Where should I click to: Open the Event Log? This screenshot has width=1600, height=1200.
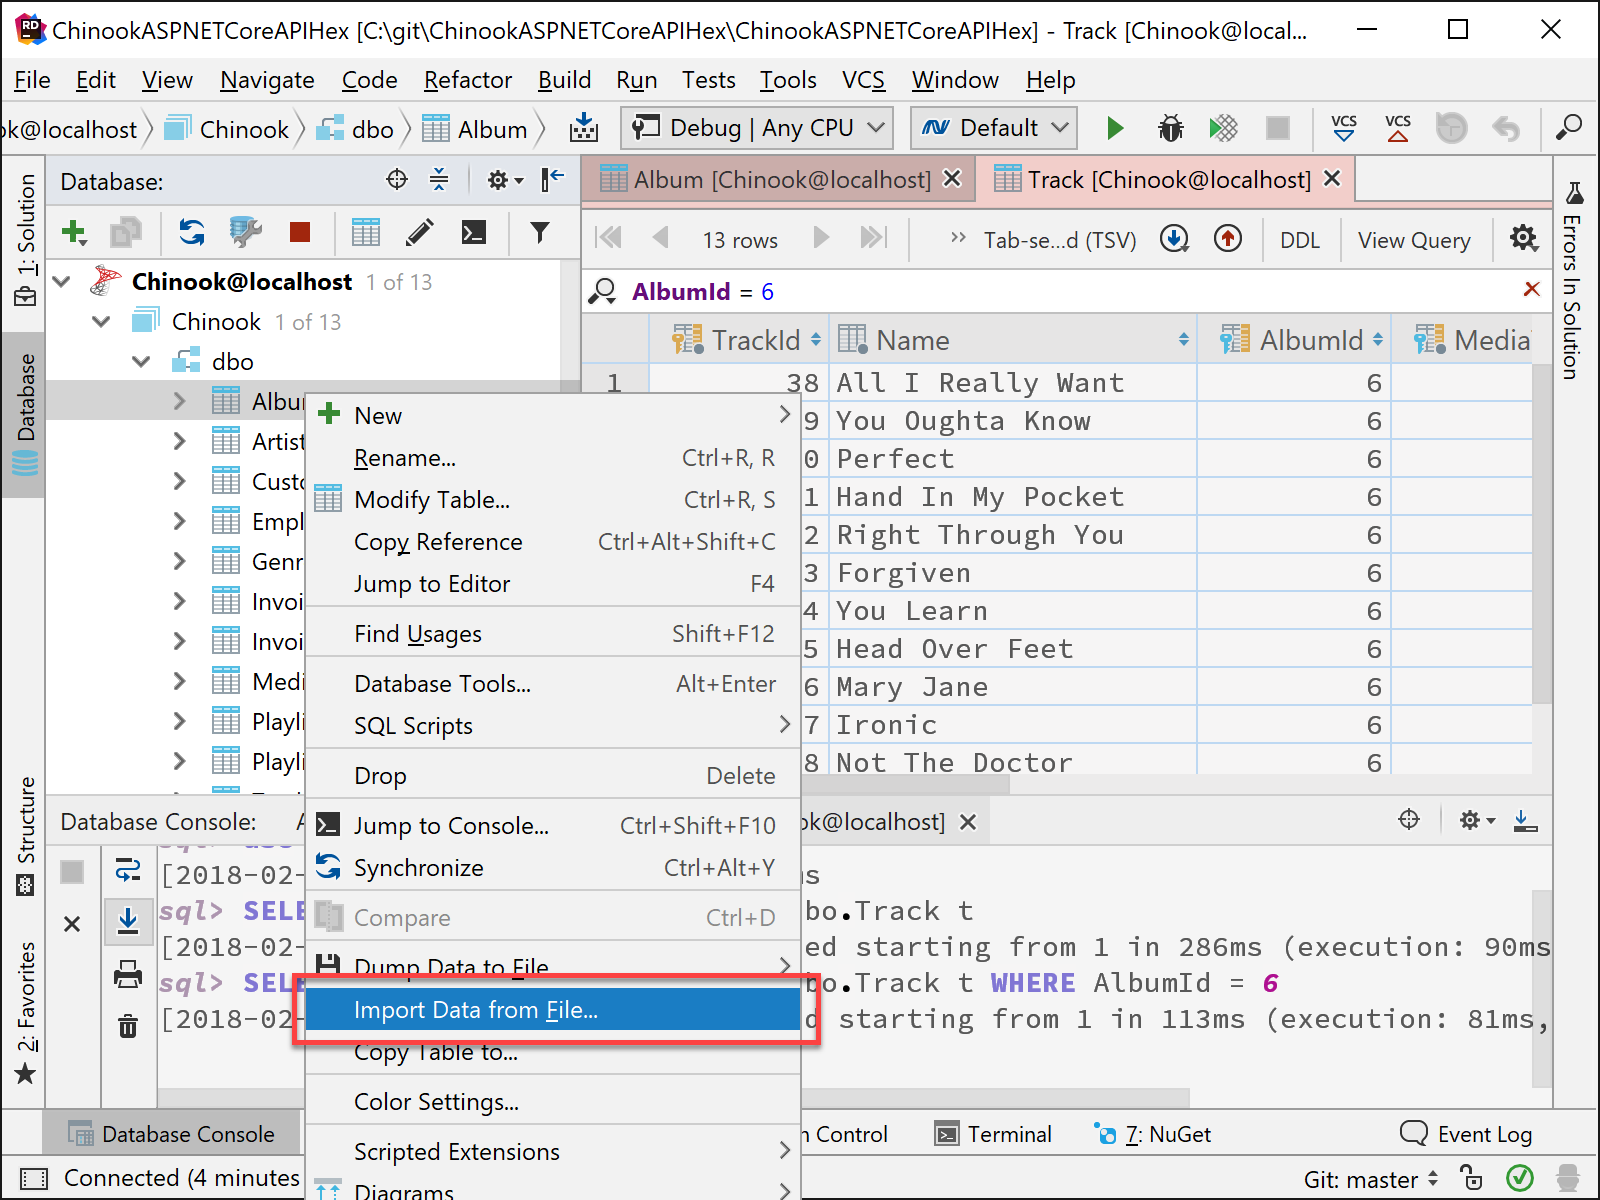point(1466,1134)
